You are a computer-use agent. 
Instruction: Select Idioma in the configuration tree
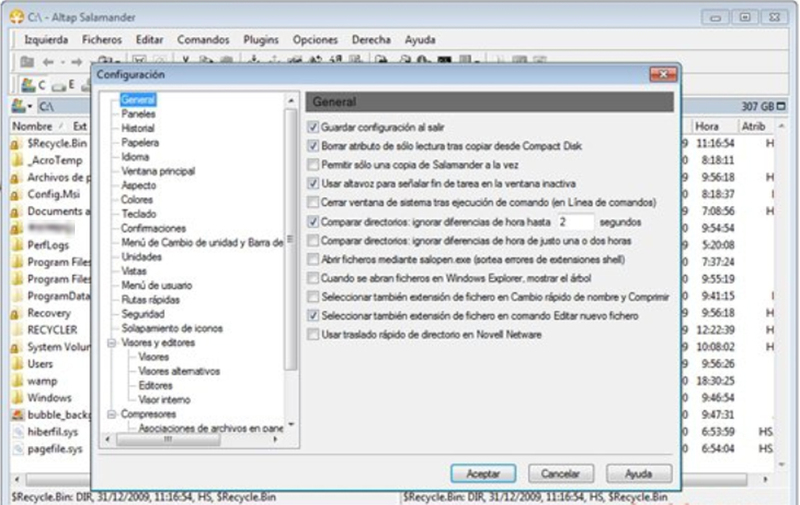135,157
